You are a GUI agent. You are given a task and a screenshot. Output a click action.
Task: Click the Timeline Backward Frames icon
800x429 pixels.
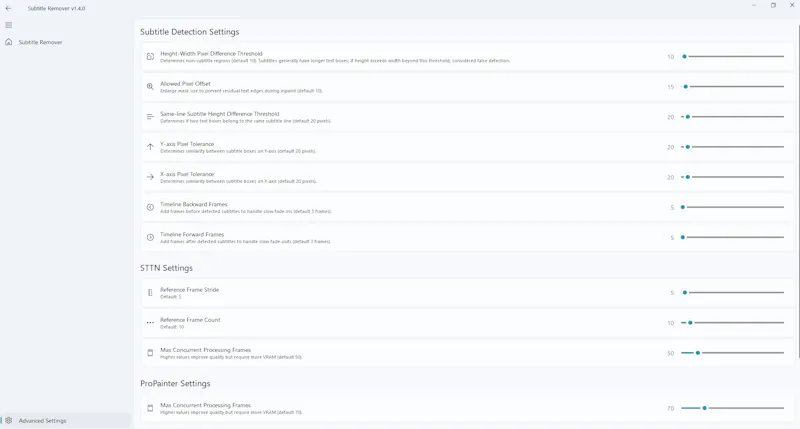click(150, 207)
